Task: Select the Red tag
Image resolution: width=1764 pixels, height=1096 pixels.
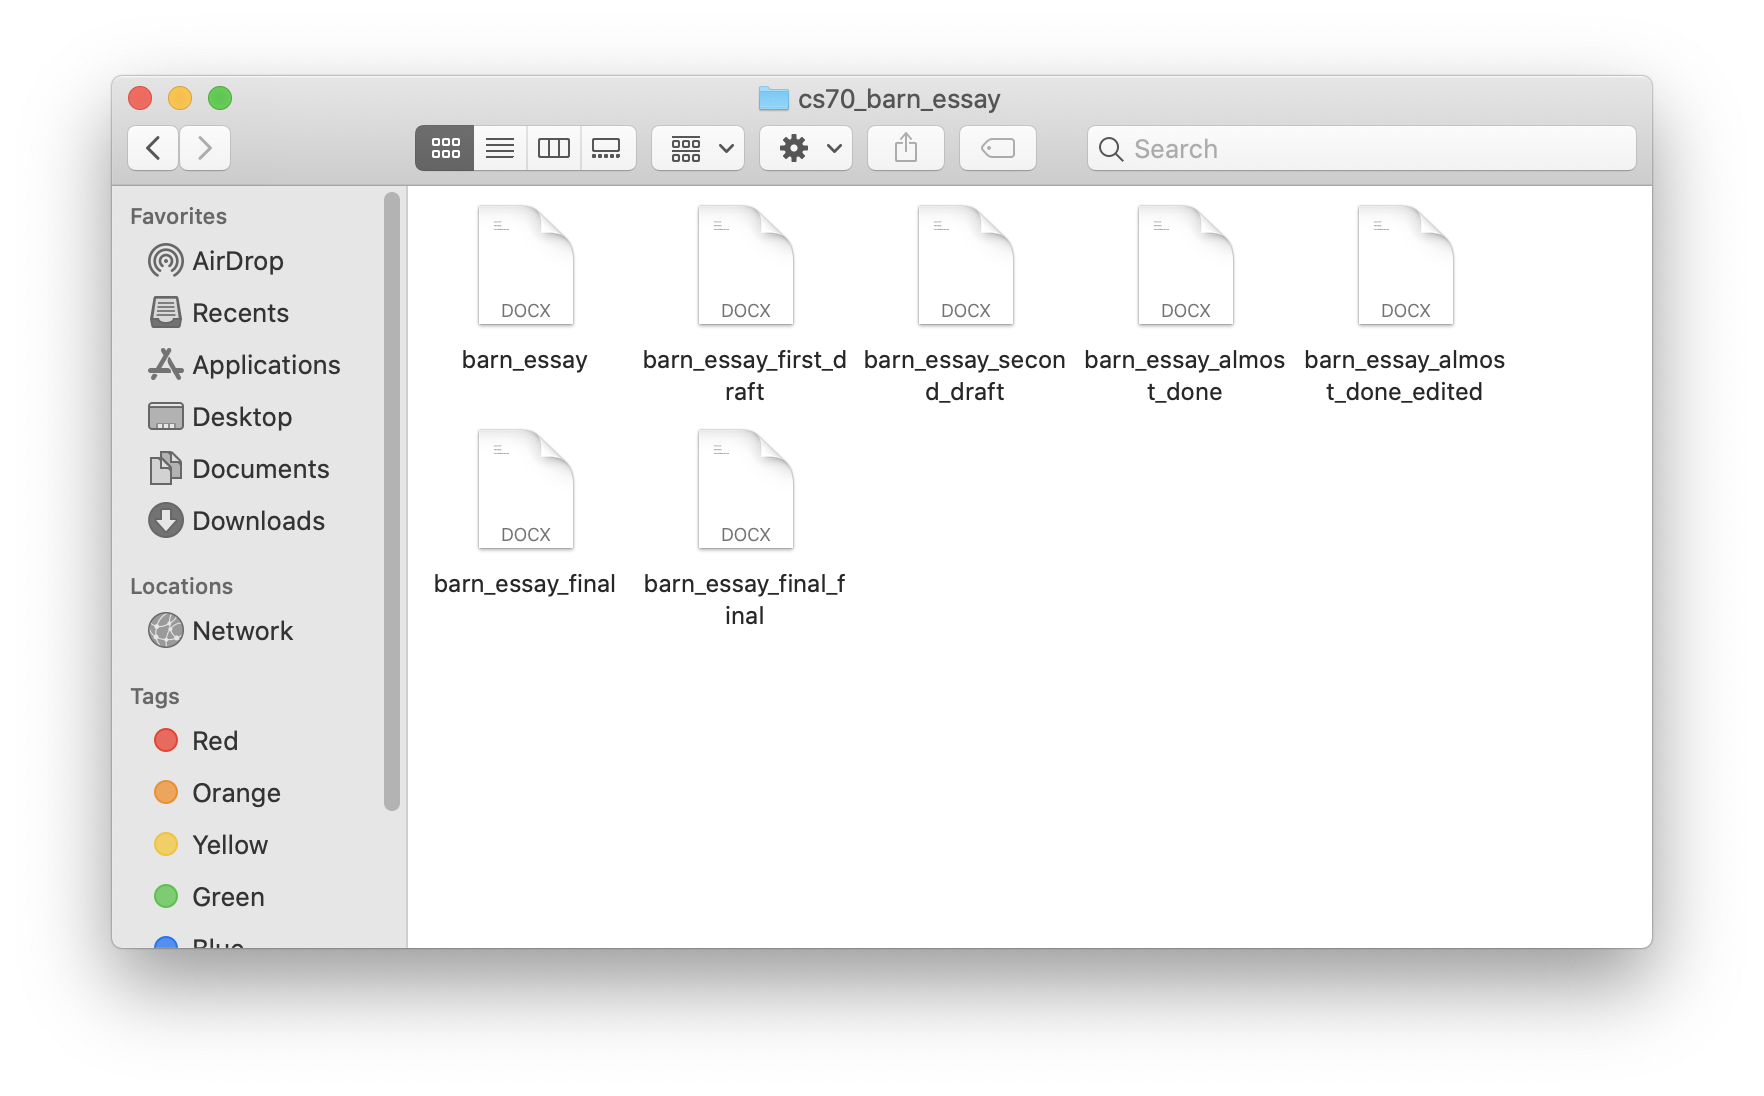Action: tap(213, 740)
